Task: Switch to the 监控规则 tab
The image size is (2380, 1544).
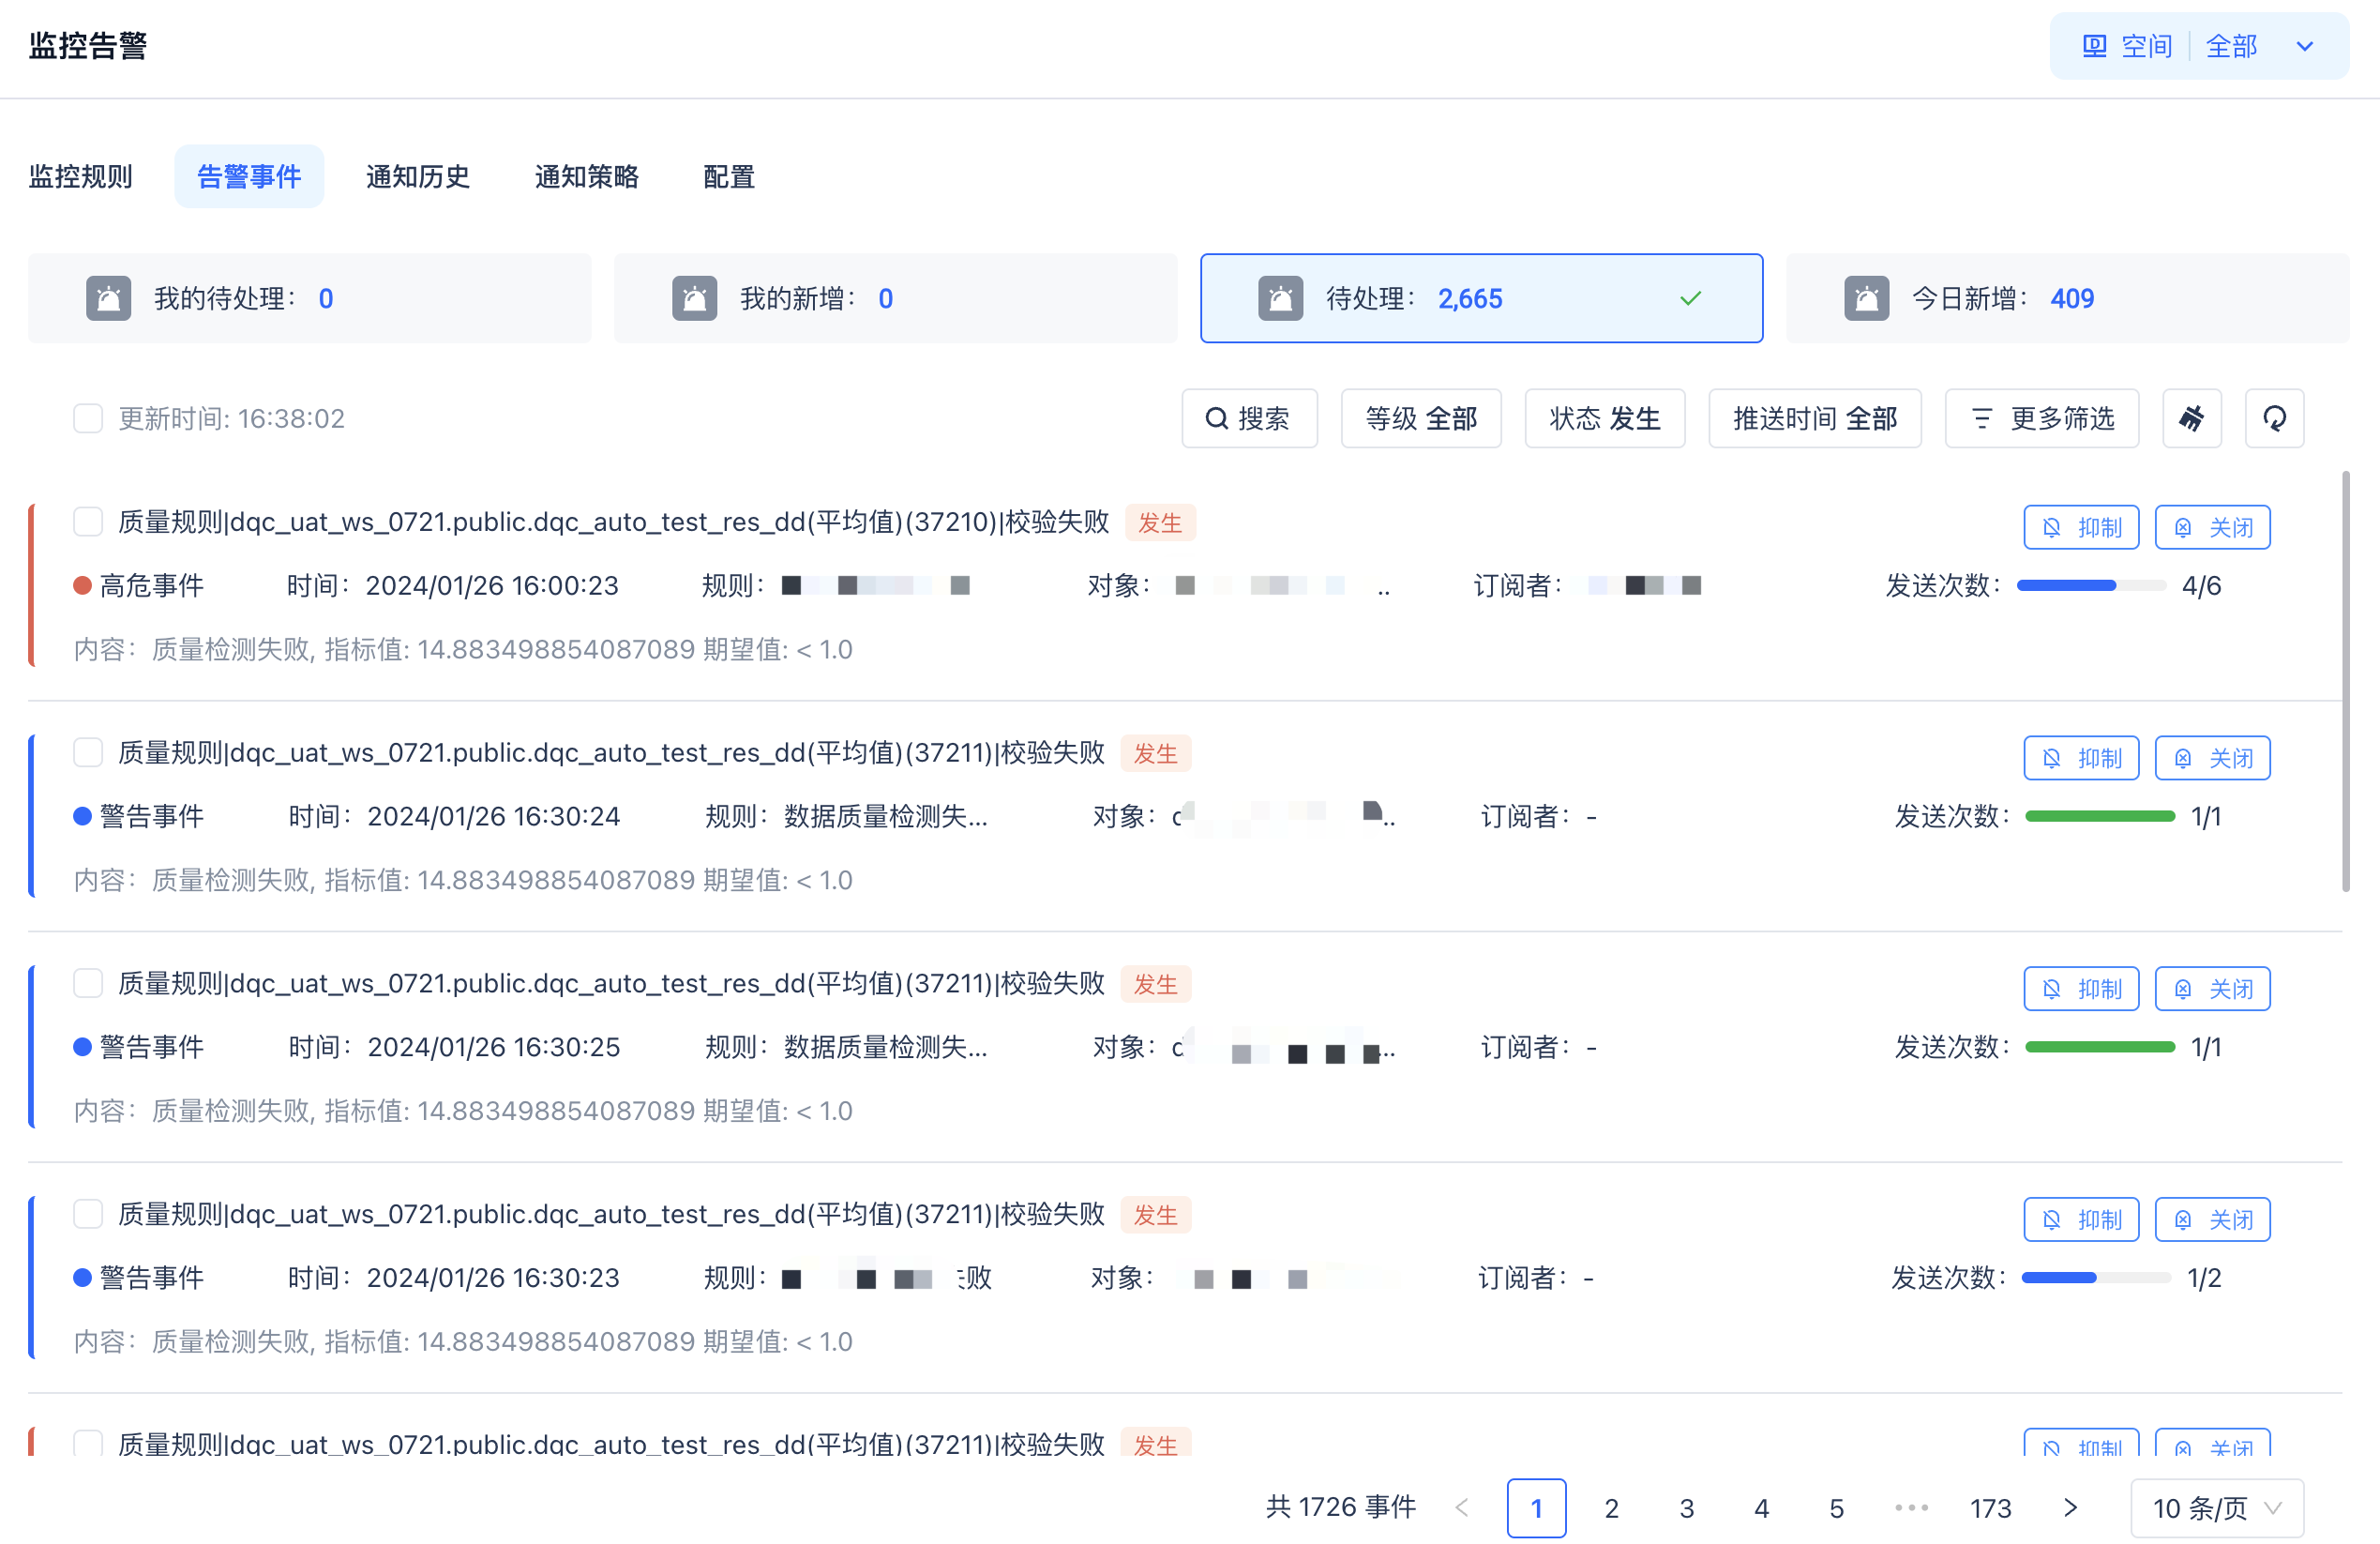Action: pyautogui.click(x=80, y=176)
